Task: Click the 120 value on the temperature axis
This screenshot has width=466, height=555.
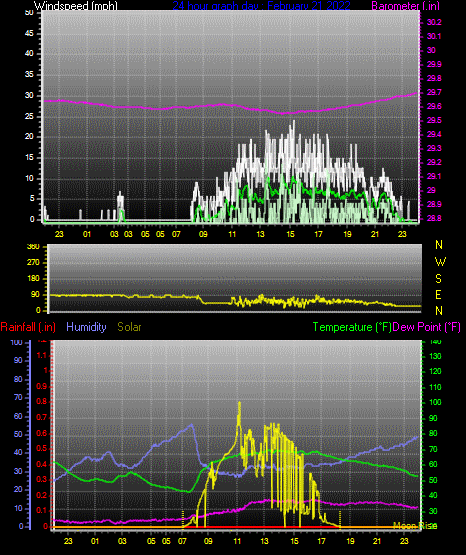Action: pyautogui.click(x=435, y=371)
